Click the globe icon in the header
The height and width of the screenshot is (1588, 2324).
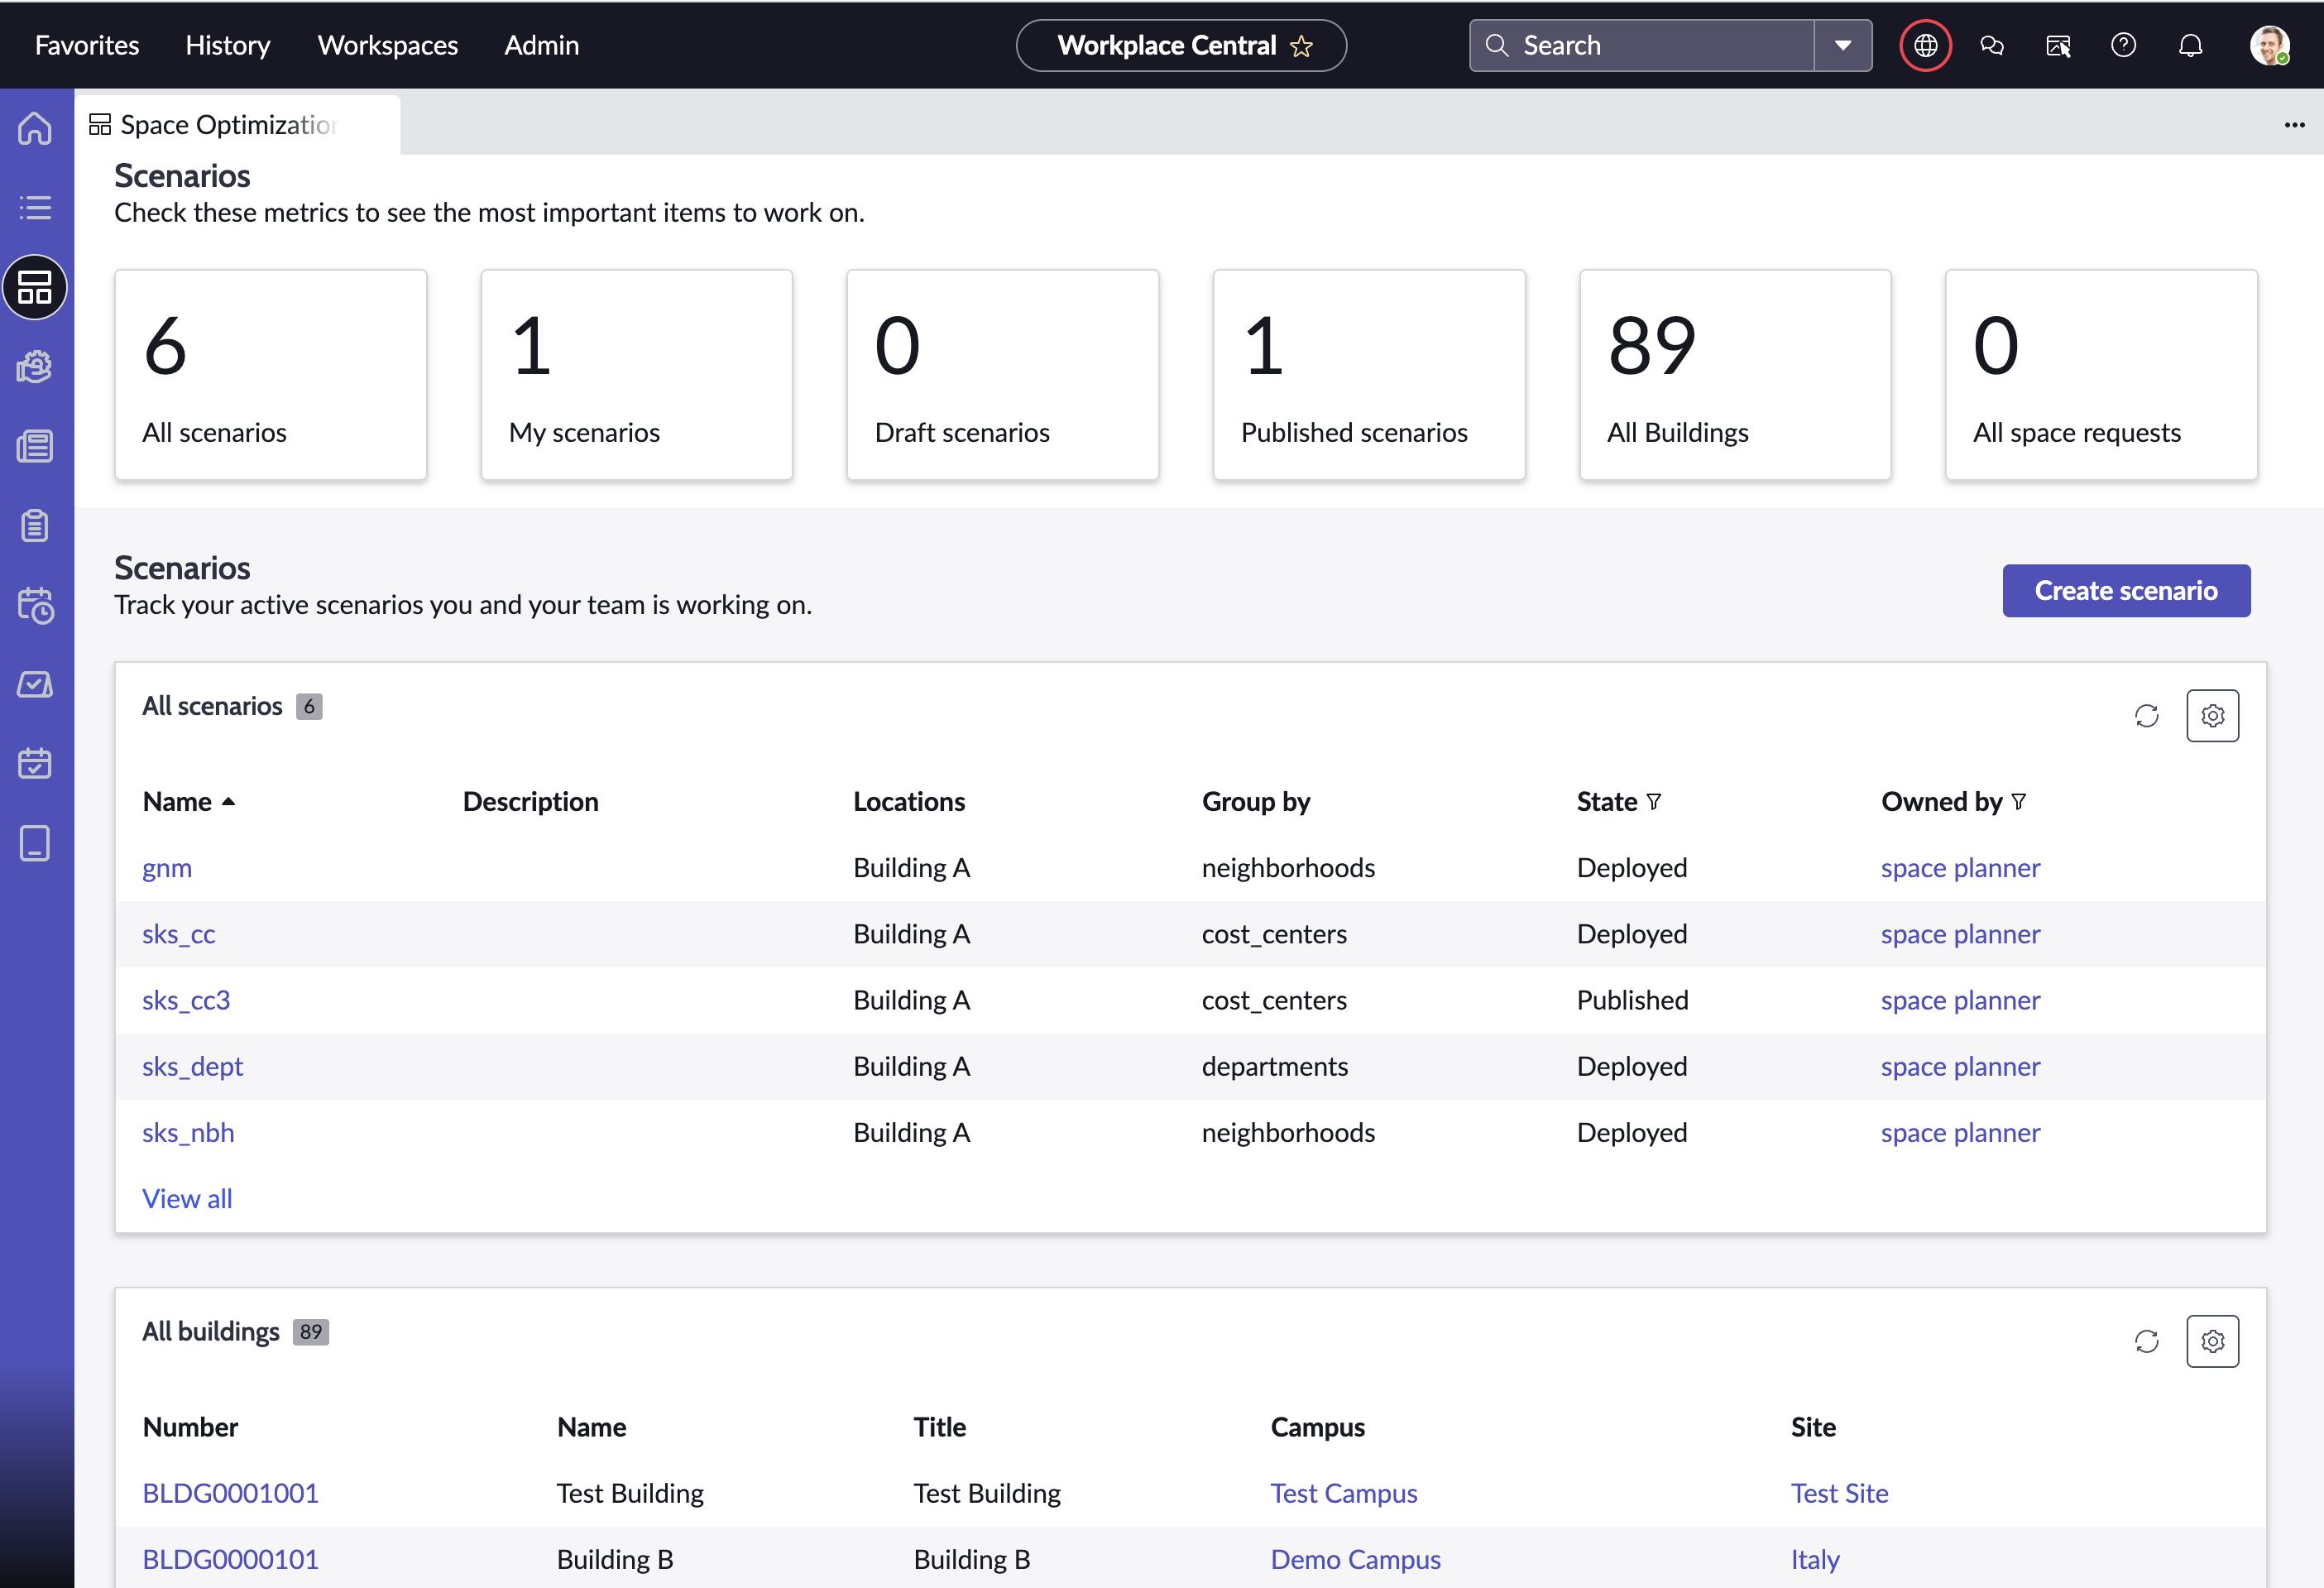(x=1925, y=45)
